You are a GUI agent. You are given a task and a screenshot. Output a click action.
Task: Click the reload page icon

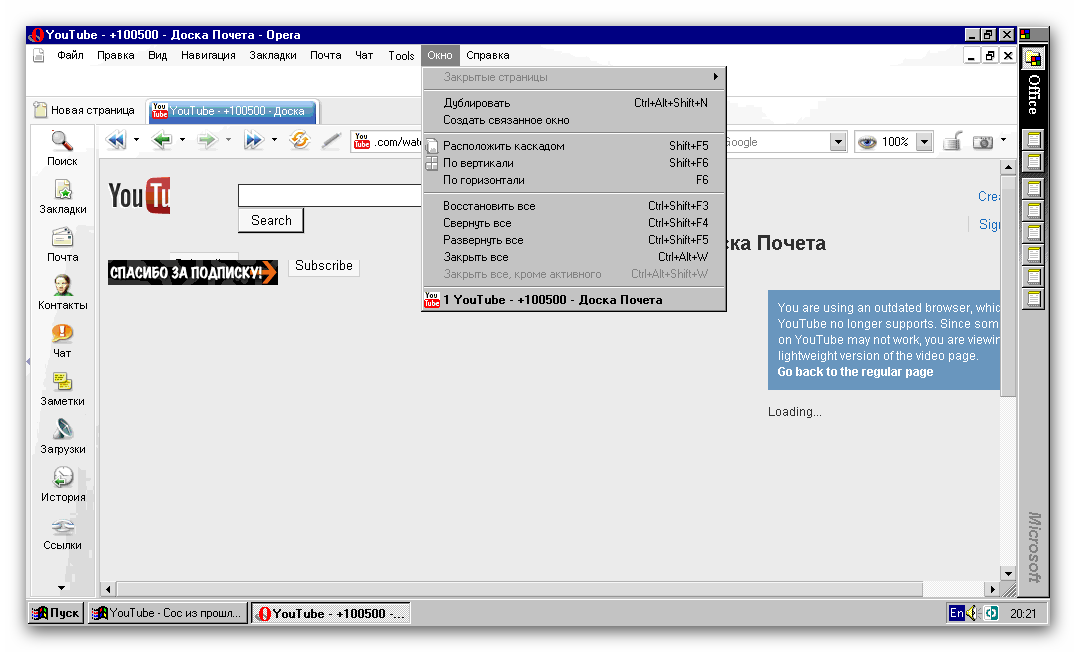(x=299, y=141)
